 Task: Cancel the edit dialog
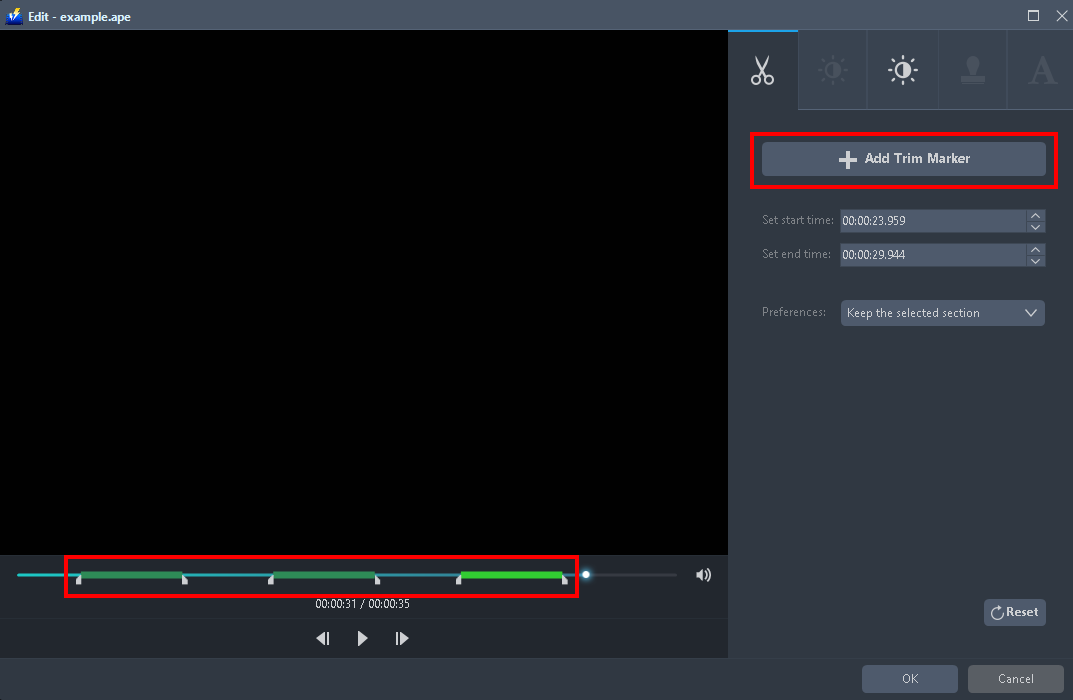pos(1015,678)
